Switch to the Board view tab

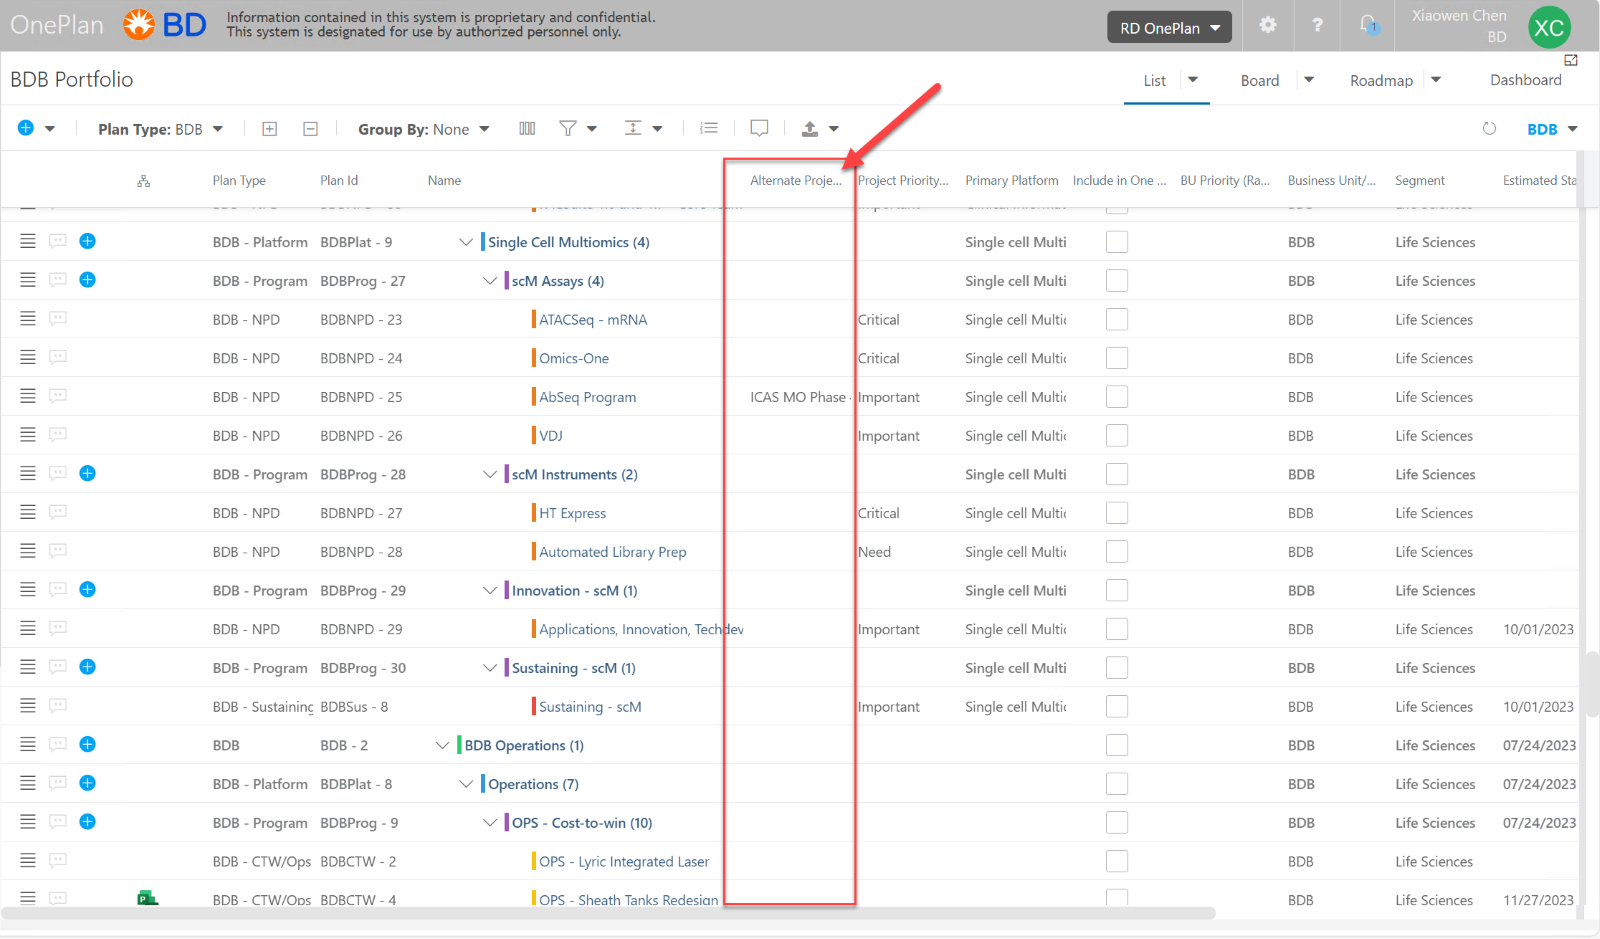point(1260,81)
